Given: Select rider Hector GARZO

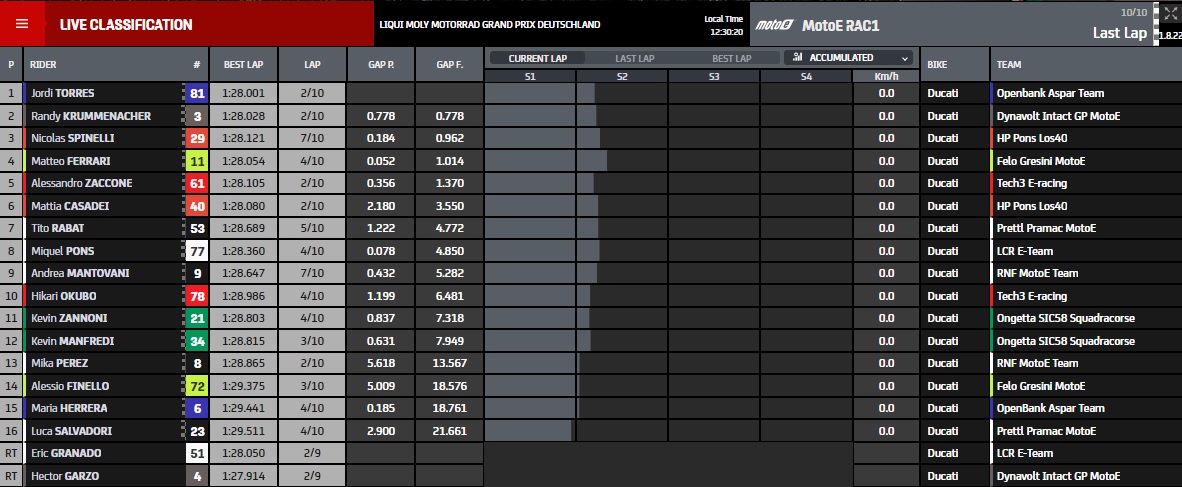Looking at the screenshot, I should [x=65, y=476].
